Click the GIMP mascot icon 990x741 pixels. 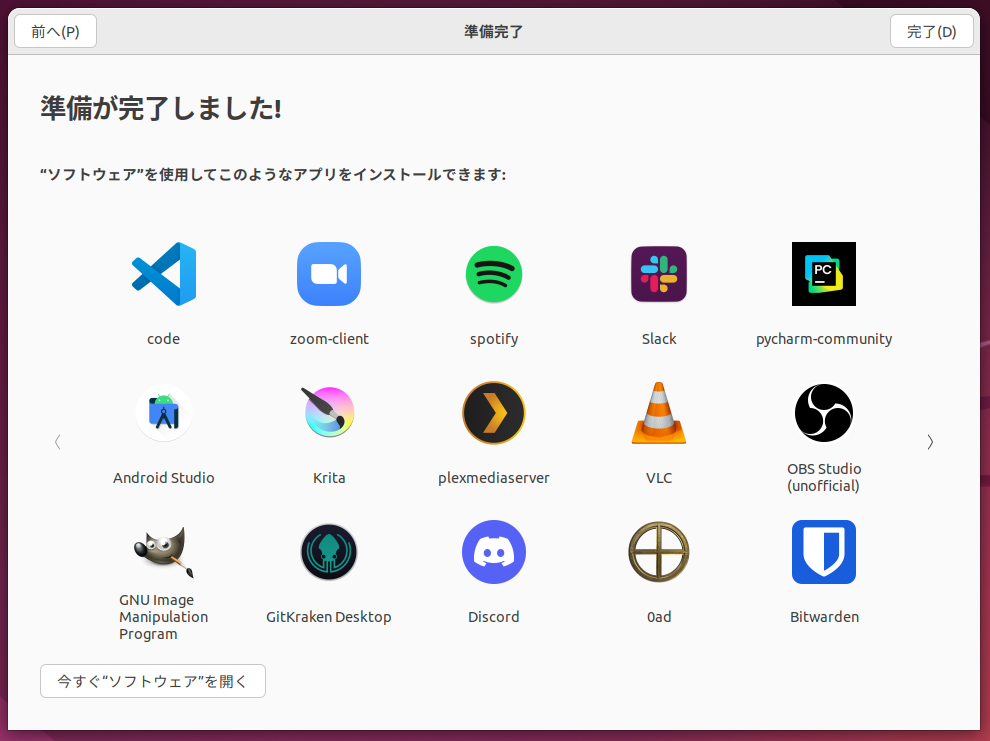(x=164, y=552)
